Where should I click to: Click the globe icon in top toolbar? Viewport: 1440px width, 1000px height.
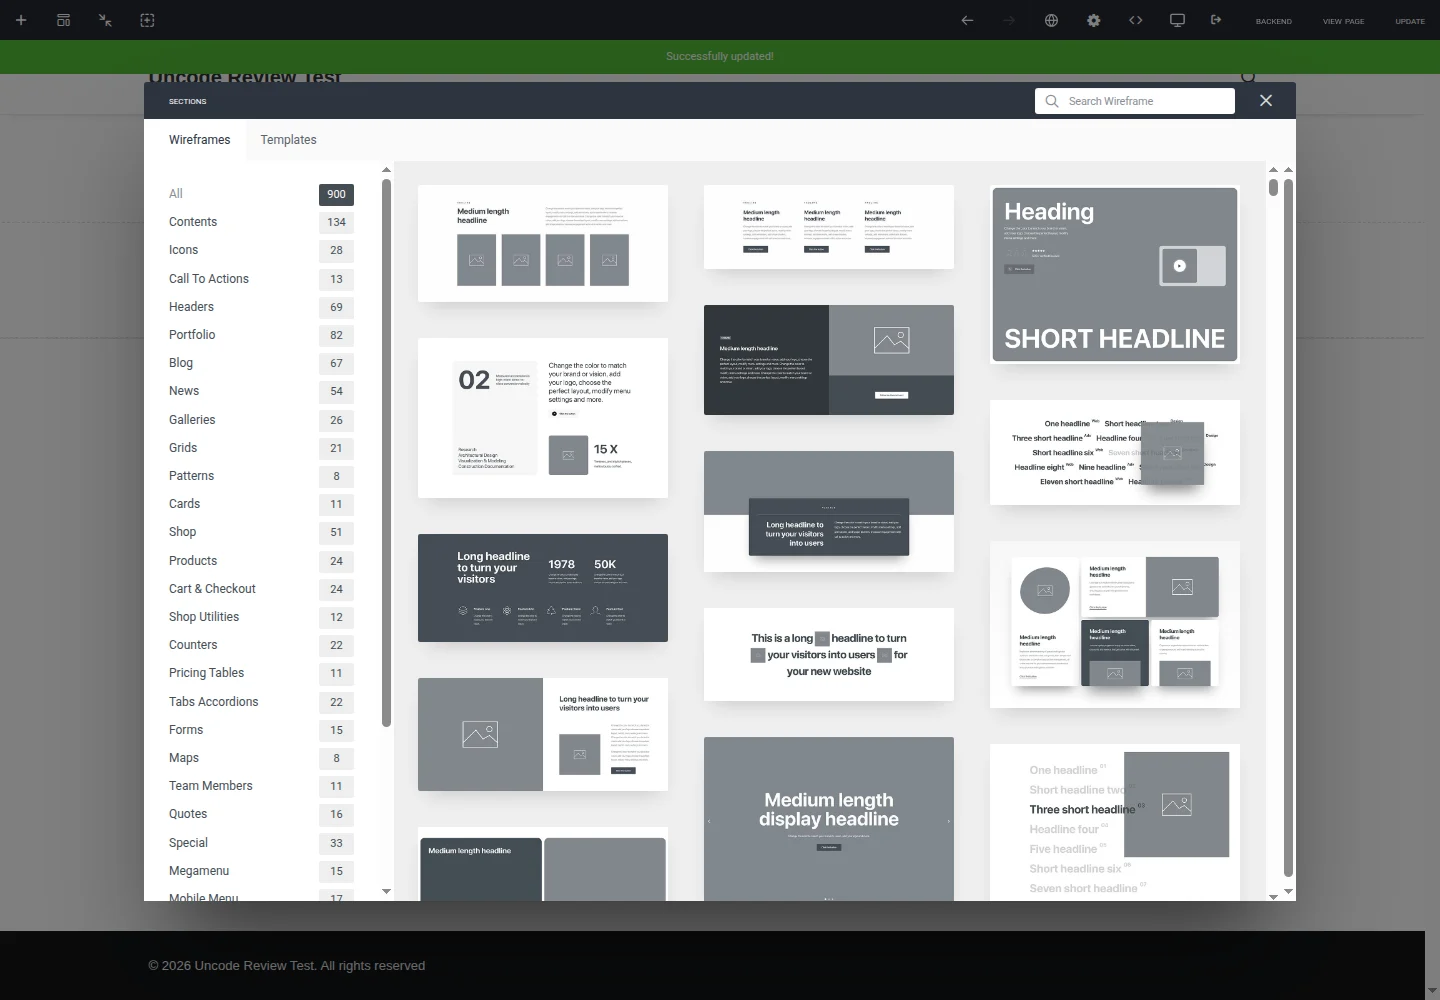[1051, 20]
